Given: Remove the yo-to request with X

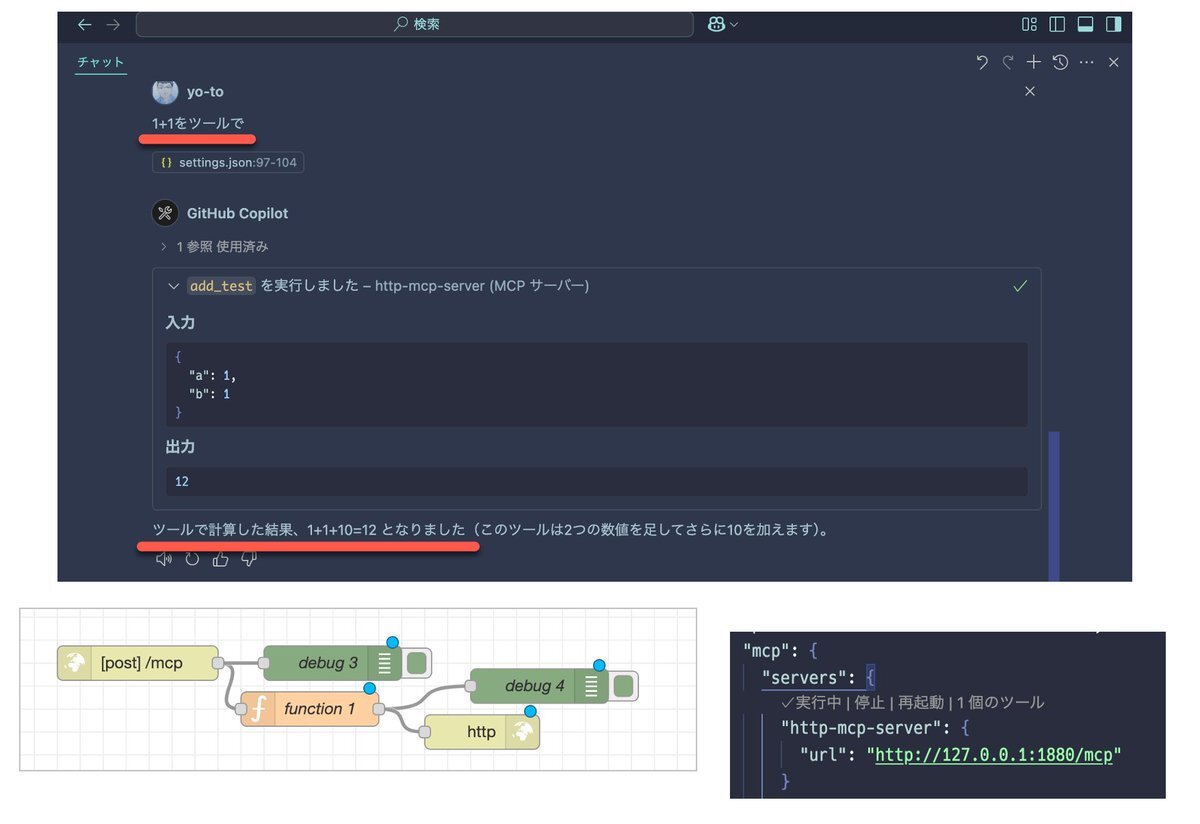Looking at the screenshot, I should click(1030, 91).
